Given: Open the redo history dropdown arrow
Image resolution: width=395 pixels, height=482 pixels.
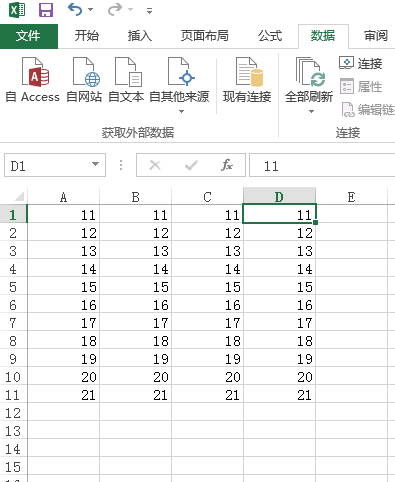Looking at the screenshot, I should (131, 10).
